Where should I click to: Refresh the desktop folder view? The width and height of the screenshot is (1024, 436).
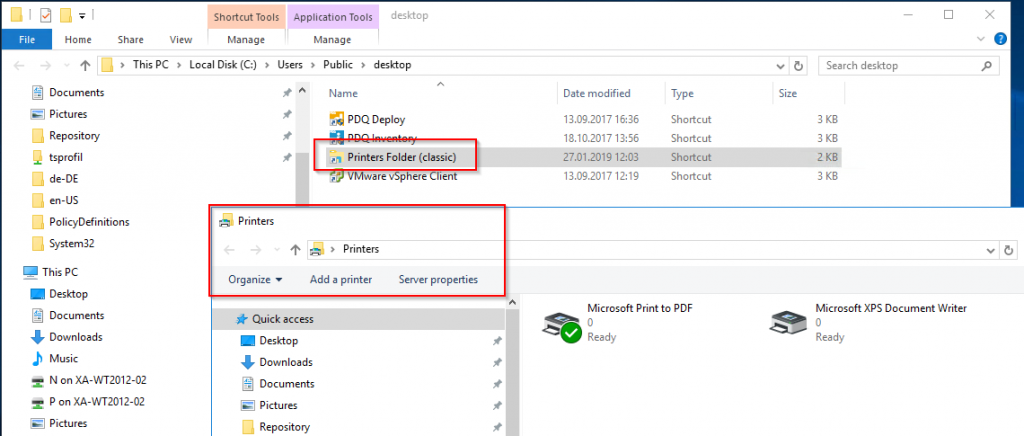pos(797,65)
